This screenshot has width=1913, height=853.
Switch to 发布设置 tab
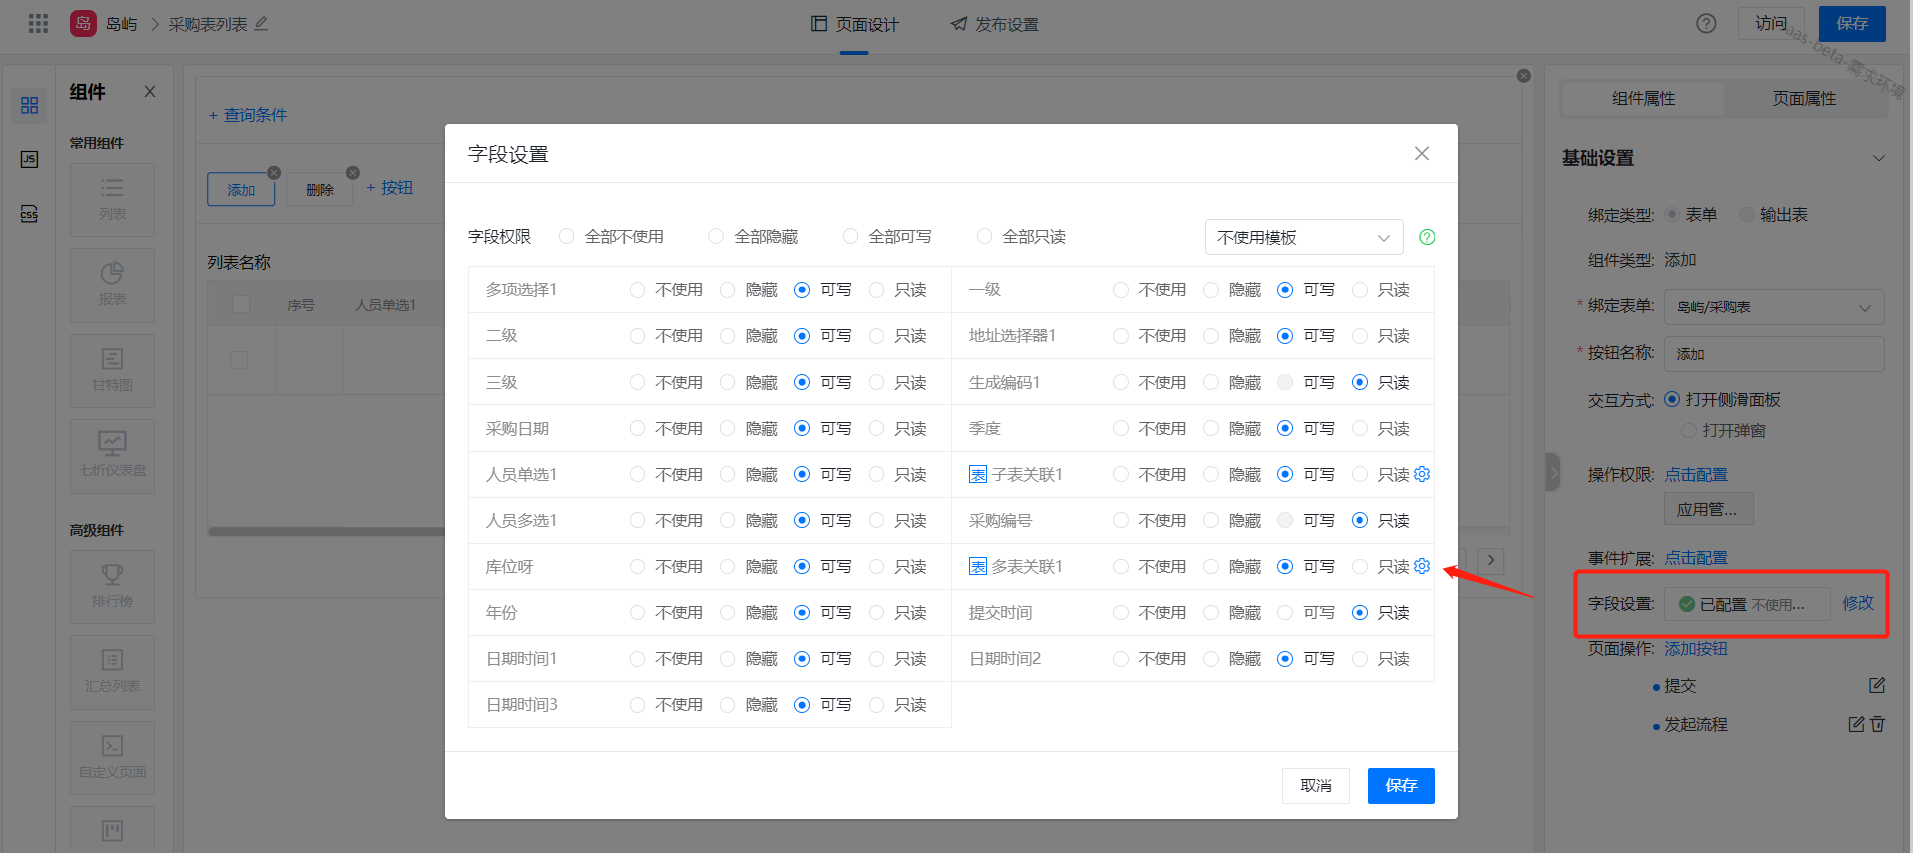click(994, 24)
